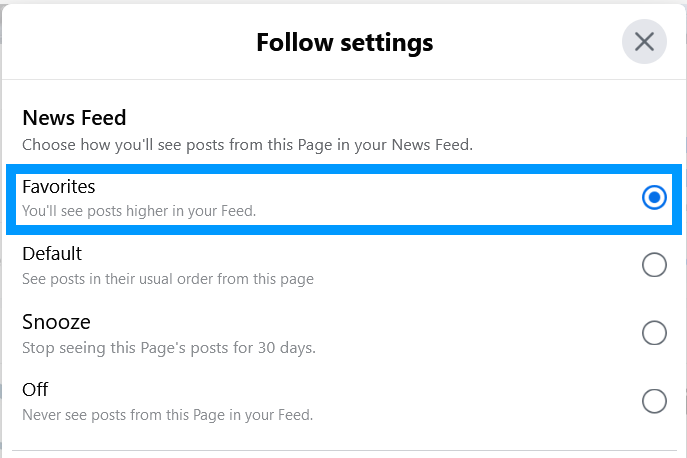Select the Favorites radio button
Screen dimensions: 687x458
point(654,197)
